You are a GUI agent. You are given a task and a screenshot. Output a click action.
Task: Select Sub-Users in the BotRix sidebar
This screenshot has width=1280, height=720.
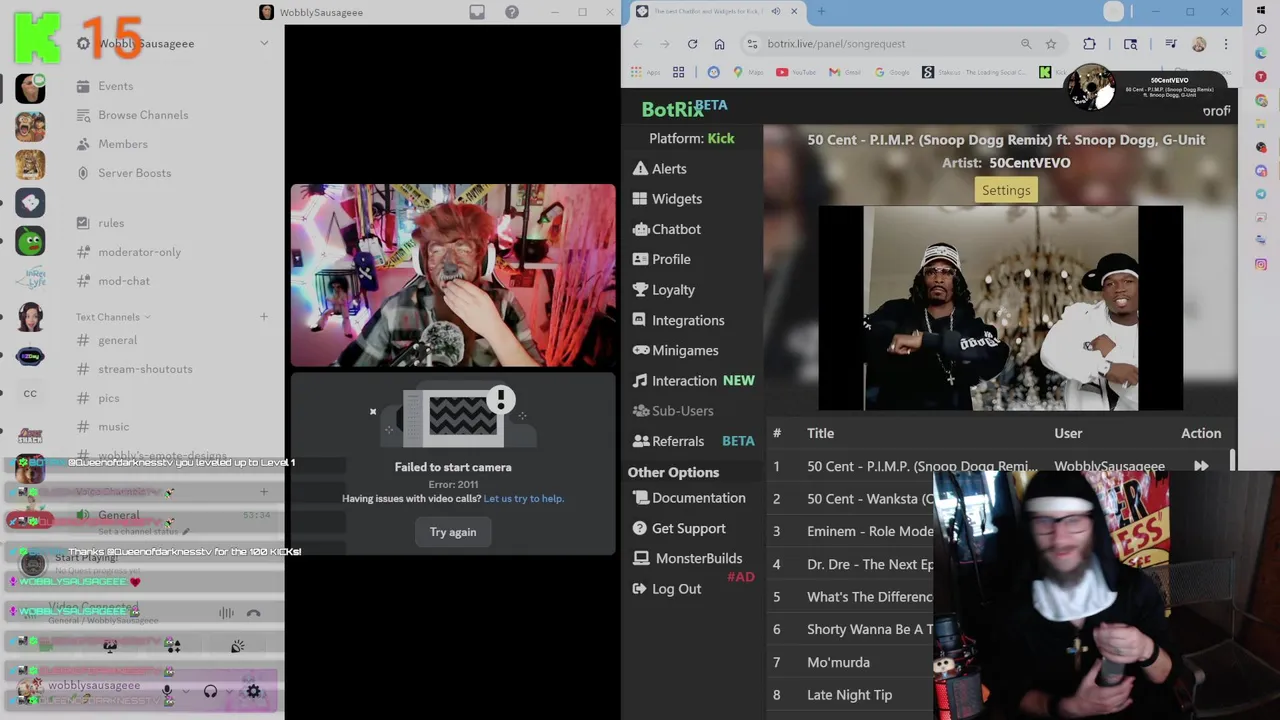(x=673, y=411)
